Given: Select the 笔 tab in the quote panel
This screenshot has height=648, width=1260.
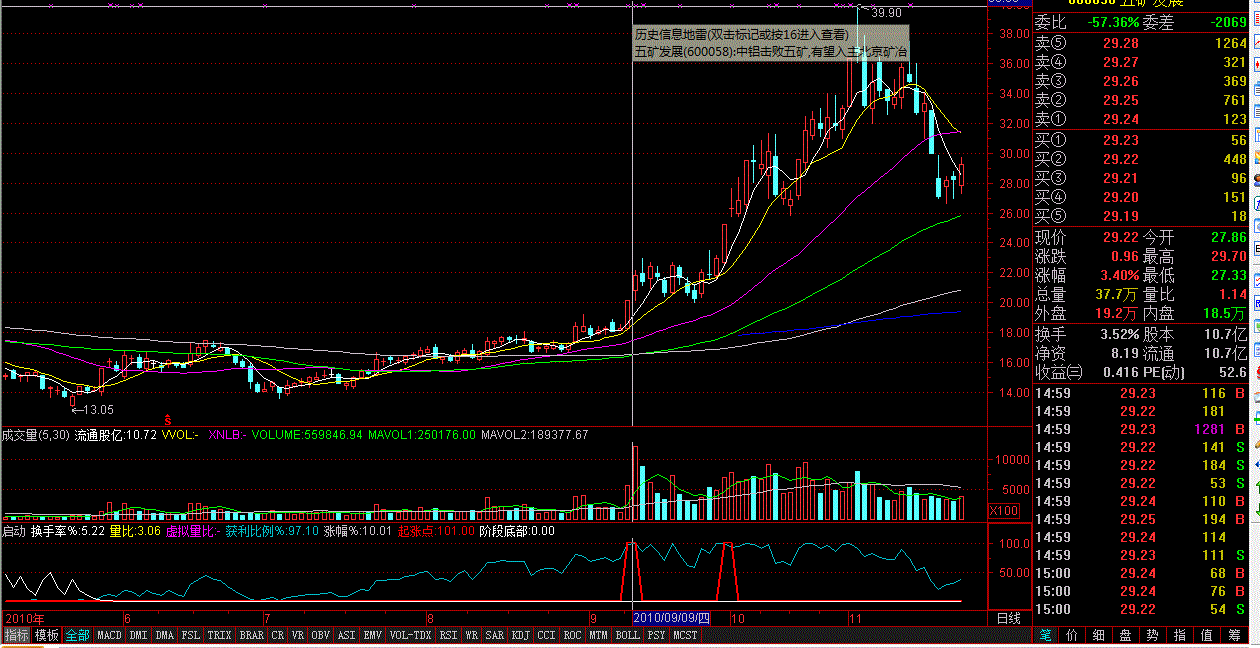Looking at the screenshot, I should click(x=1045, y=635).
